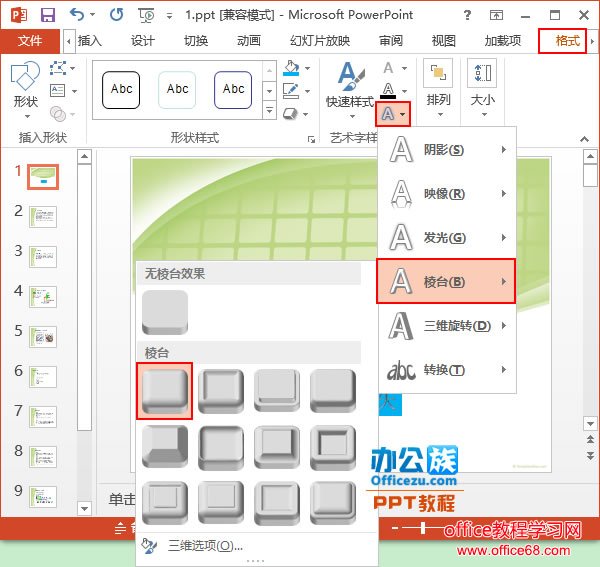Click the Undo arrow icon
Screen dimensions: 600x567
click(77, 15)
